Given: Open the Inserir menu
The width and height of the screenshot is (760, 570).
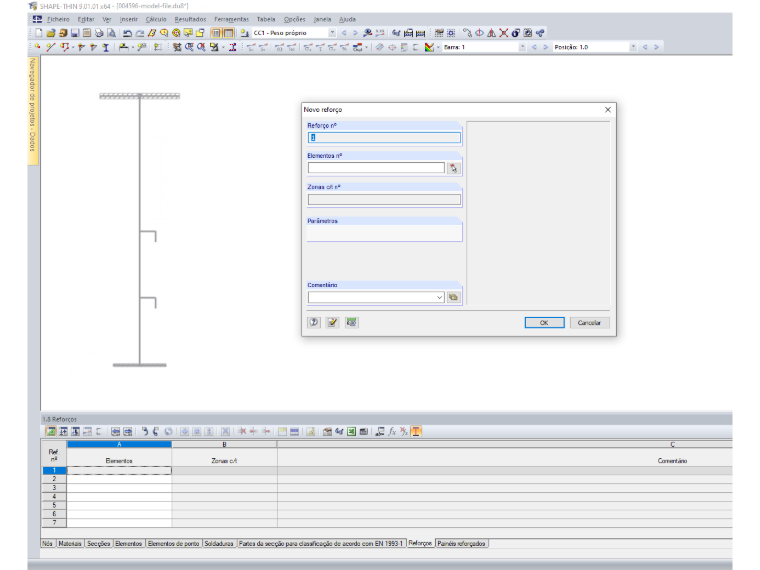Looking at the screenshot, I should coord(129,19).
